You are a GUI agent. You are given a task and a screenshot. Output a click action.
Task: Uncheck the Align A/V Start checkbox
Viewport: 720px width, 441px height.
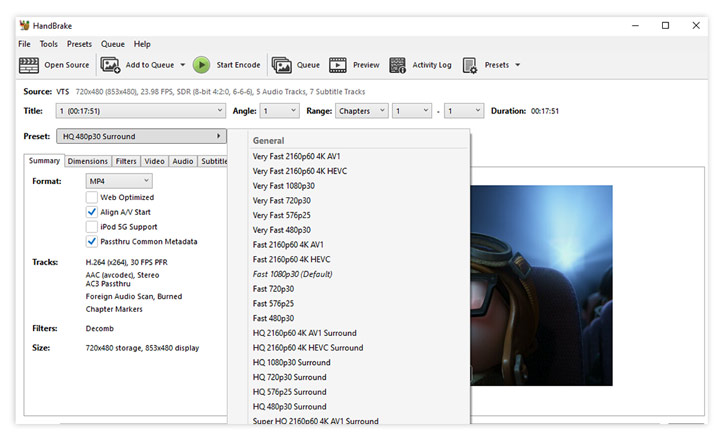tap(91, 212)
